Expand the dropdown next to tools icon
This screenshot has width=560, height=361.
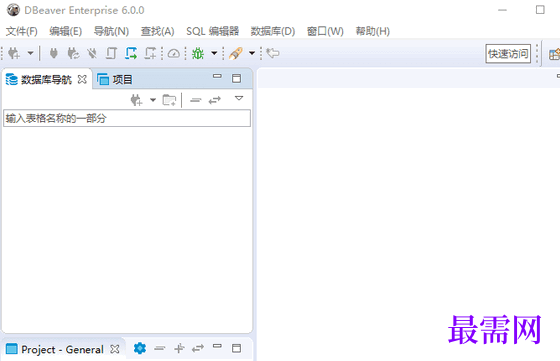pyautogui.click(x=252, y=53)
